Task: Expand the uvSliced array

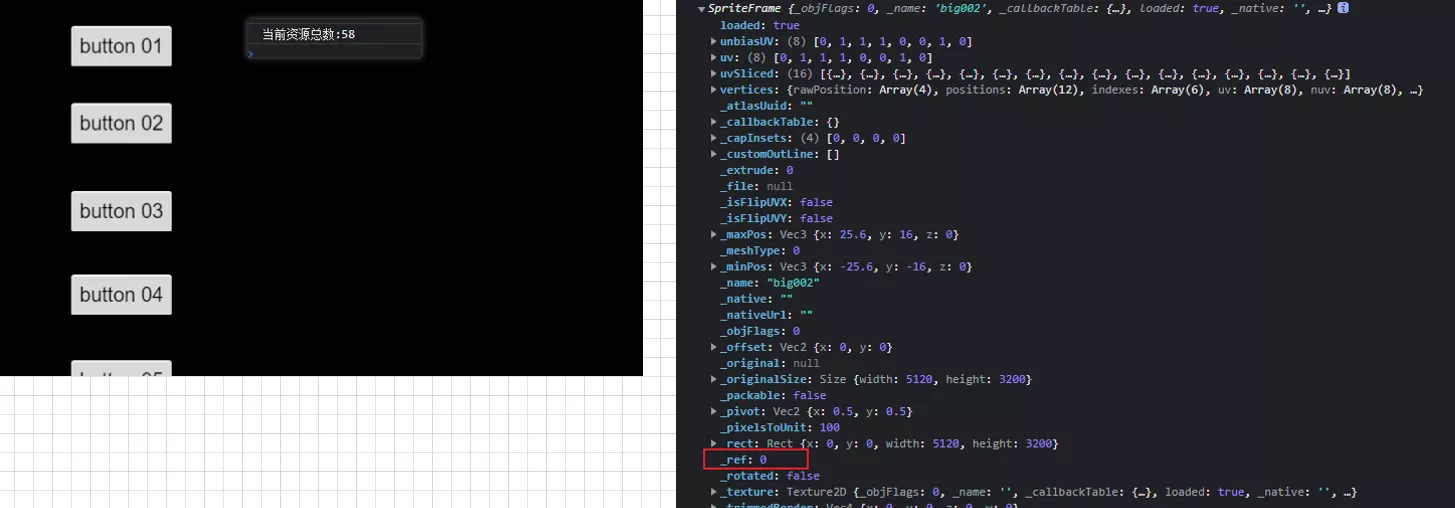Action: (714, 74)
